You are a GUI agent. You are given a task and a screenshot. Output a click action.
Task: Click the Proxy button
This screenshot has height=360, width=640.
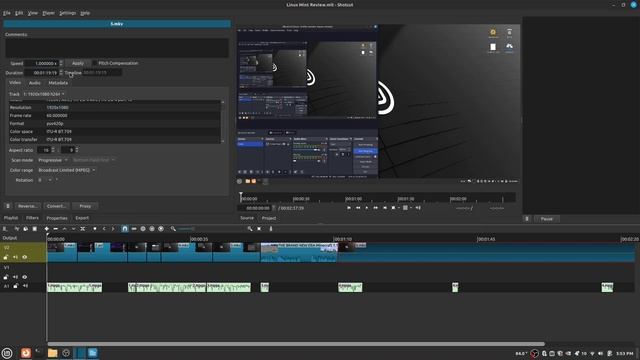pyautogui.click(x=85, y=206)
